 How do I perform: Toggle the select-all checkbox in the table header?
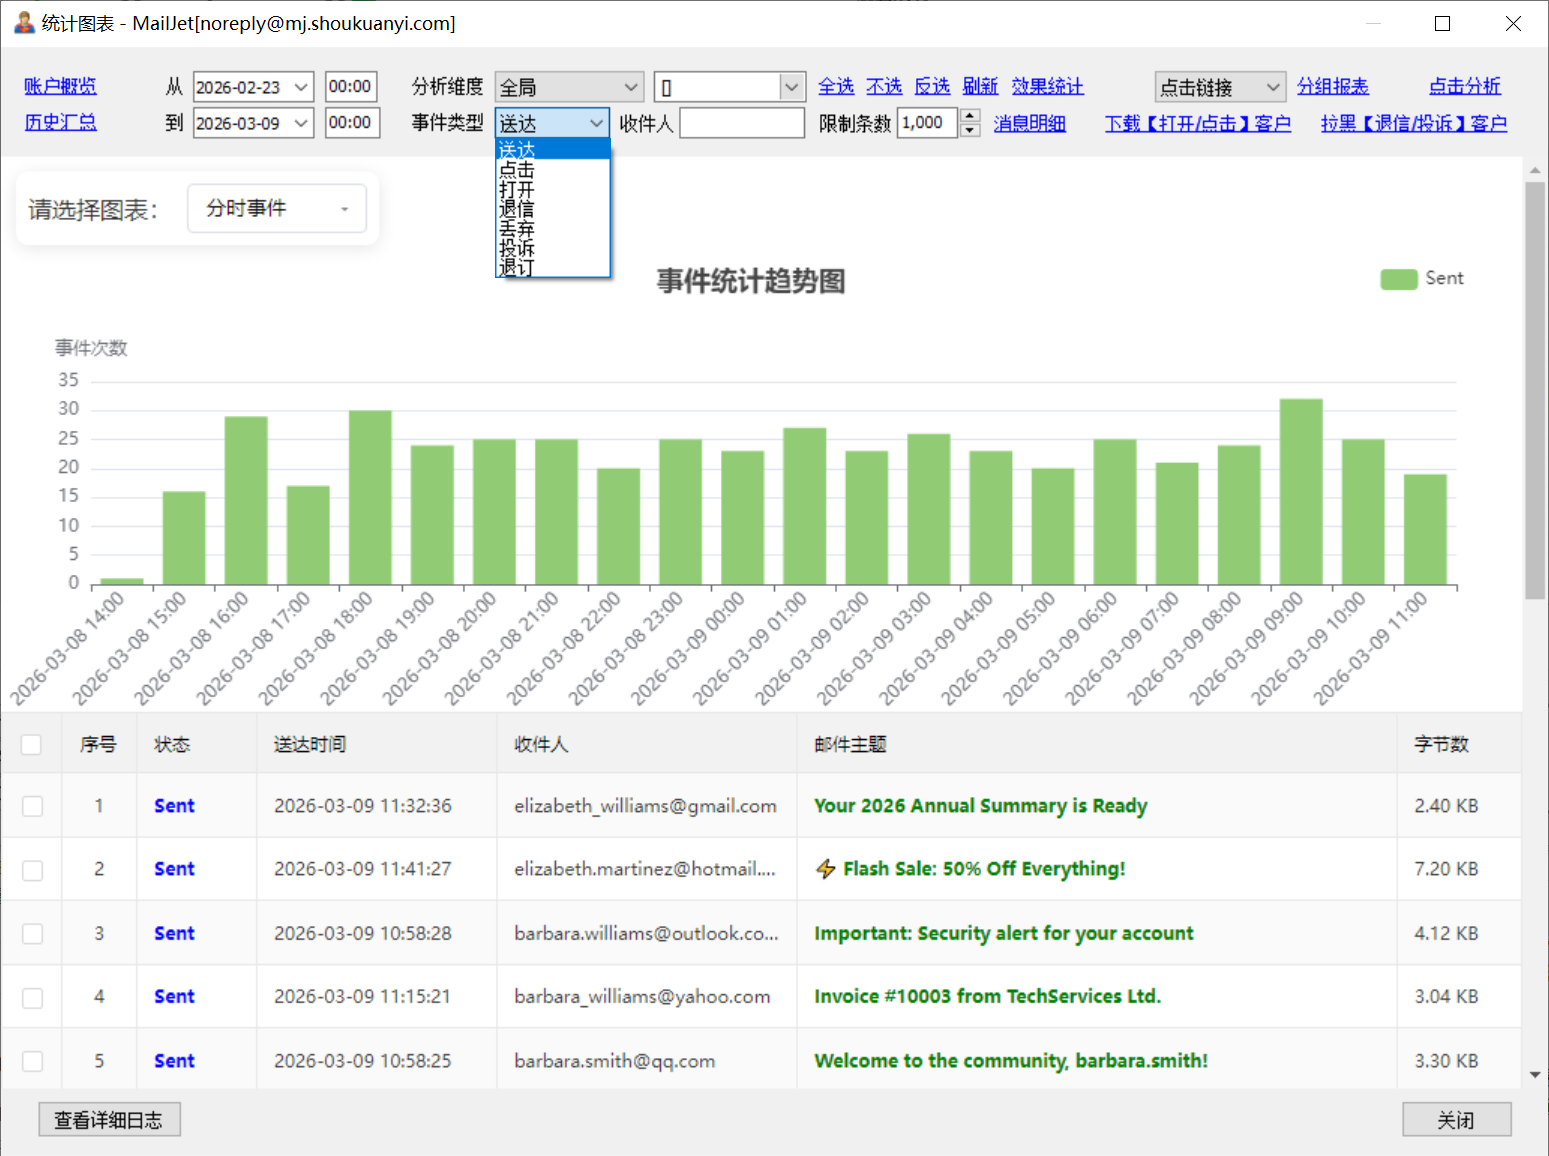click(31, 744)
